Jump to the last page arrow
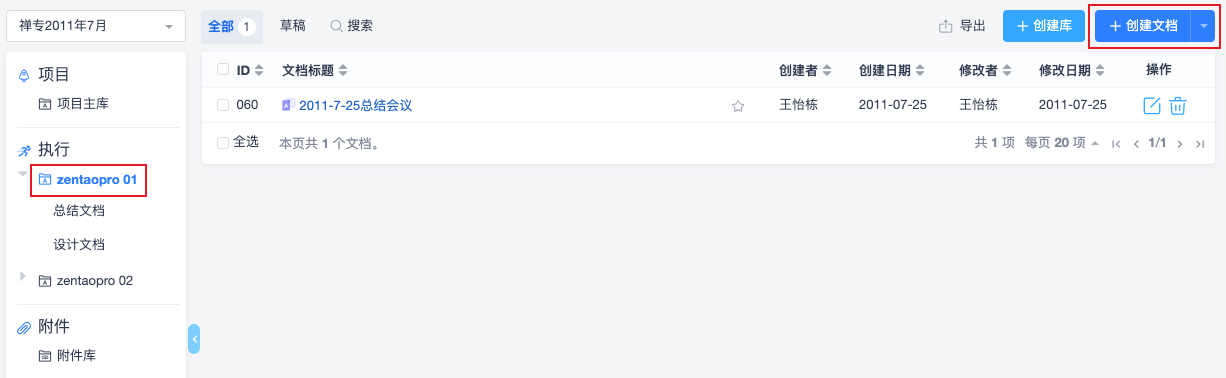The width and height of the screenshot is (1226, 378). (x=1200, y=144)
